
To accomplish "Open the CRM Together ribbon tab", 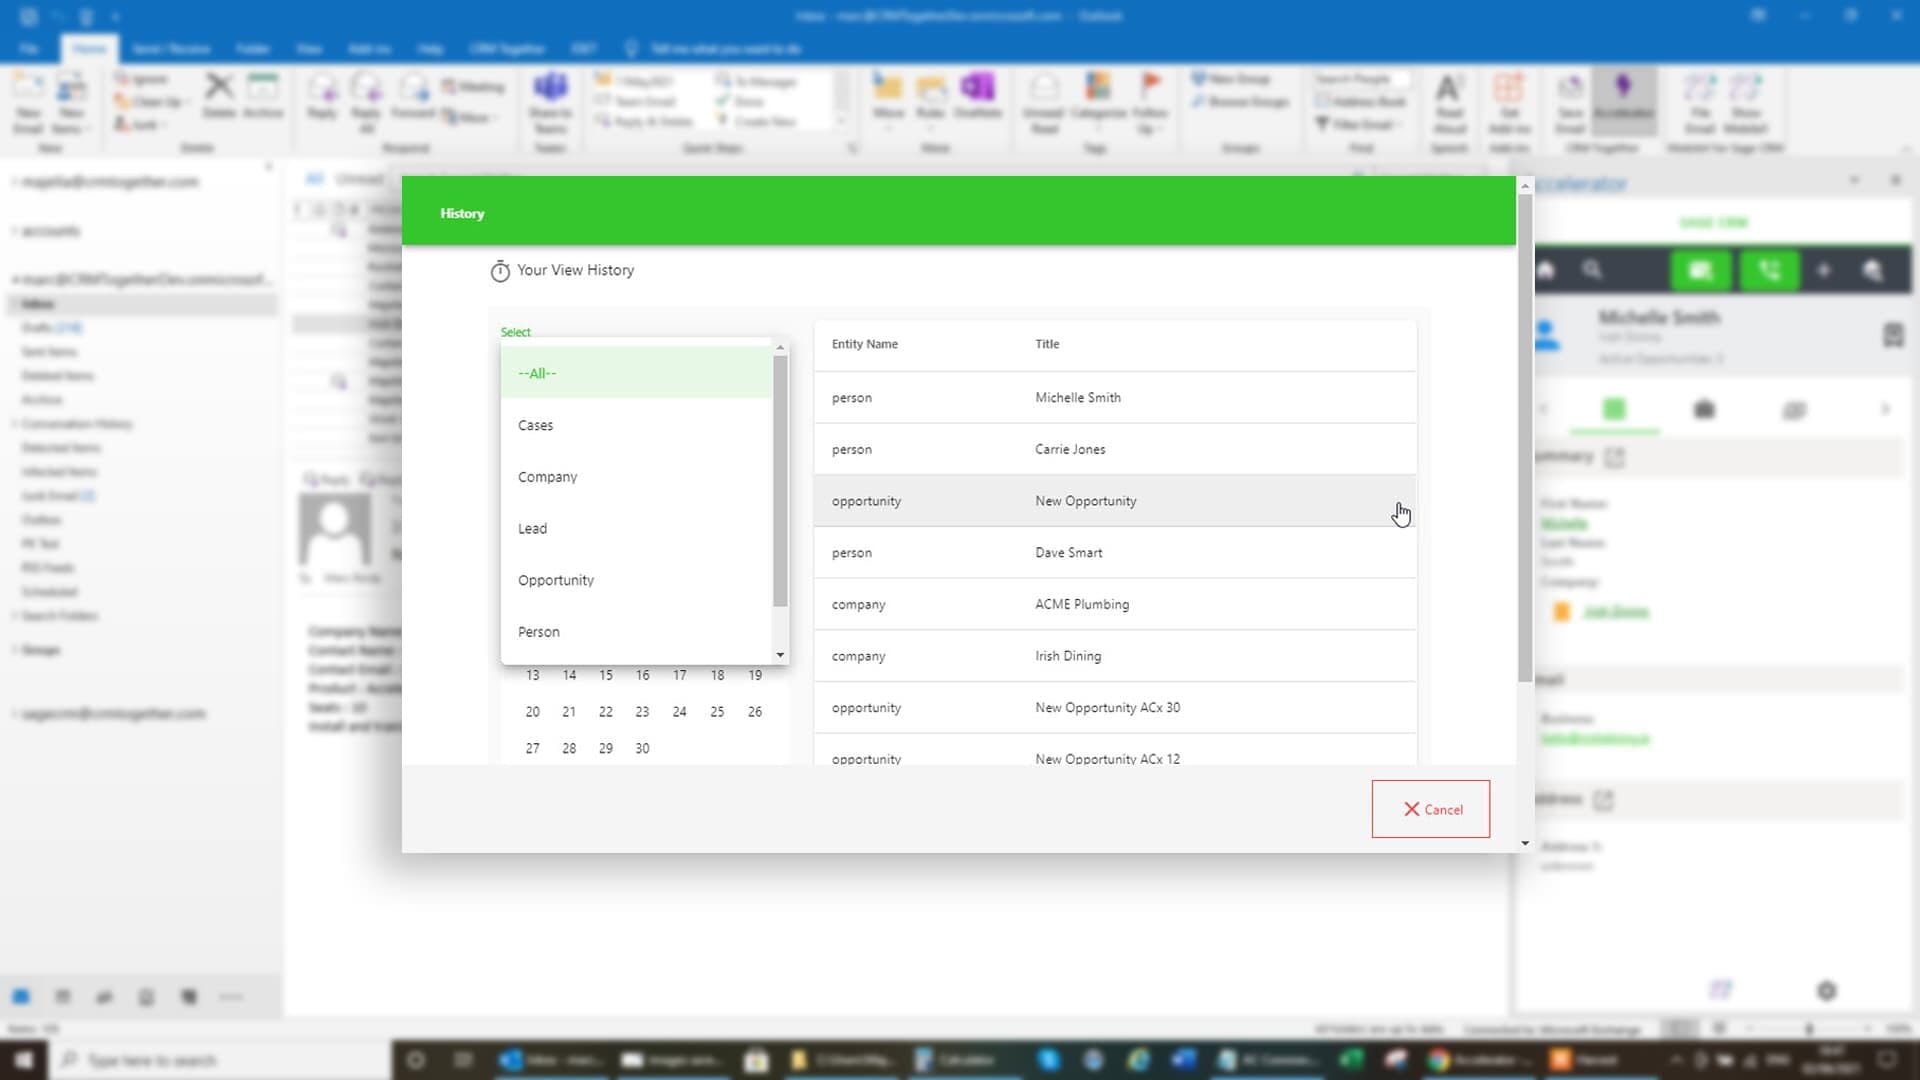I will [507, 48].
